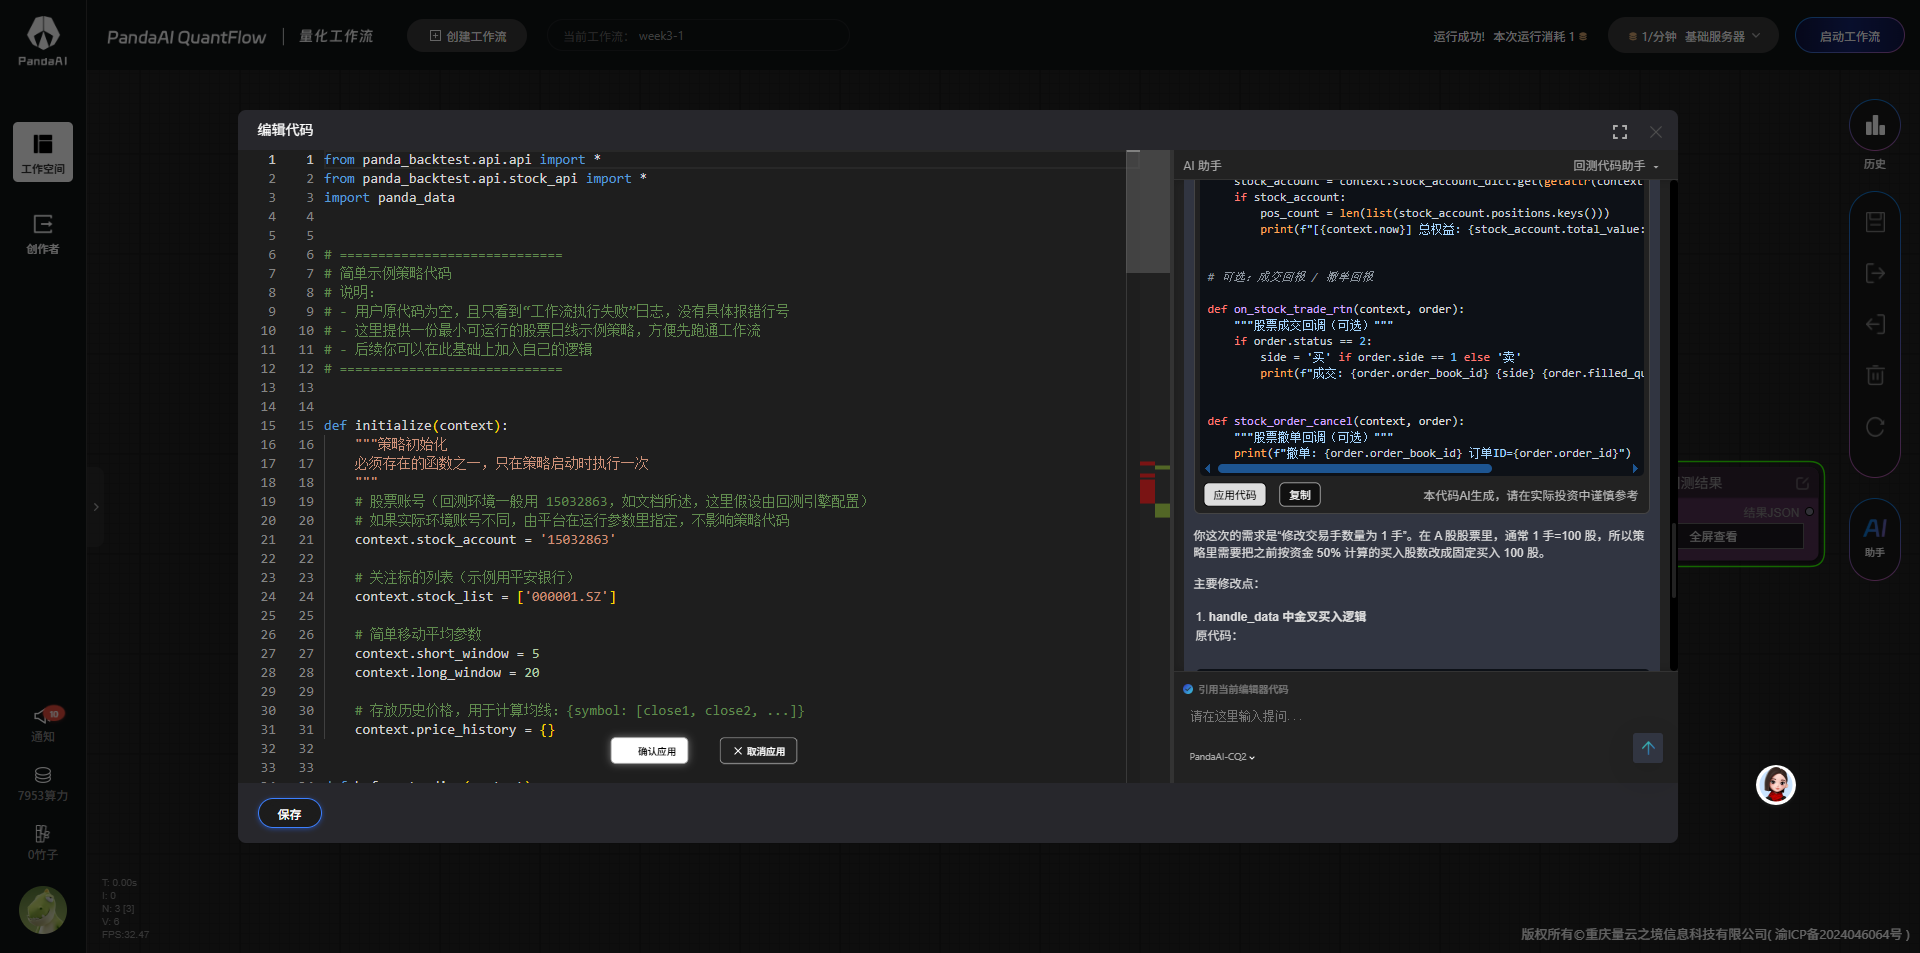The width and height of the screenshot is (1920, 953).
Task: Toggle fullscreen for the code editor dialog
Action: pos(1619,132)
